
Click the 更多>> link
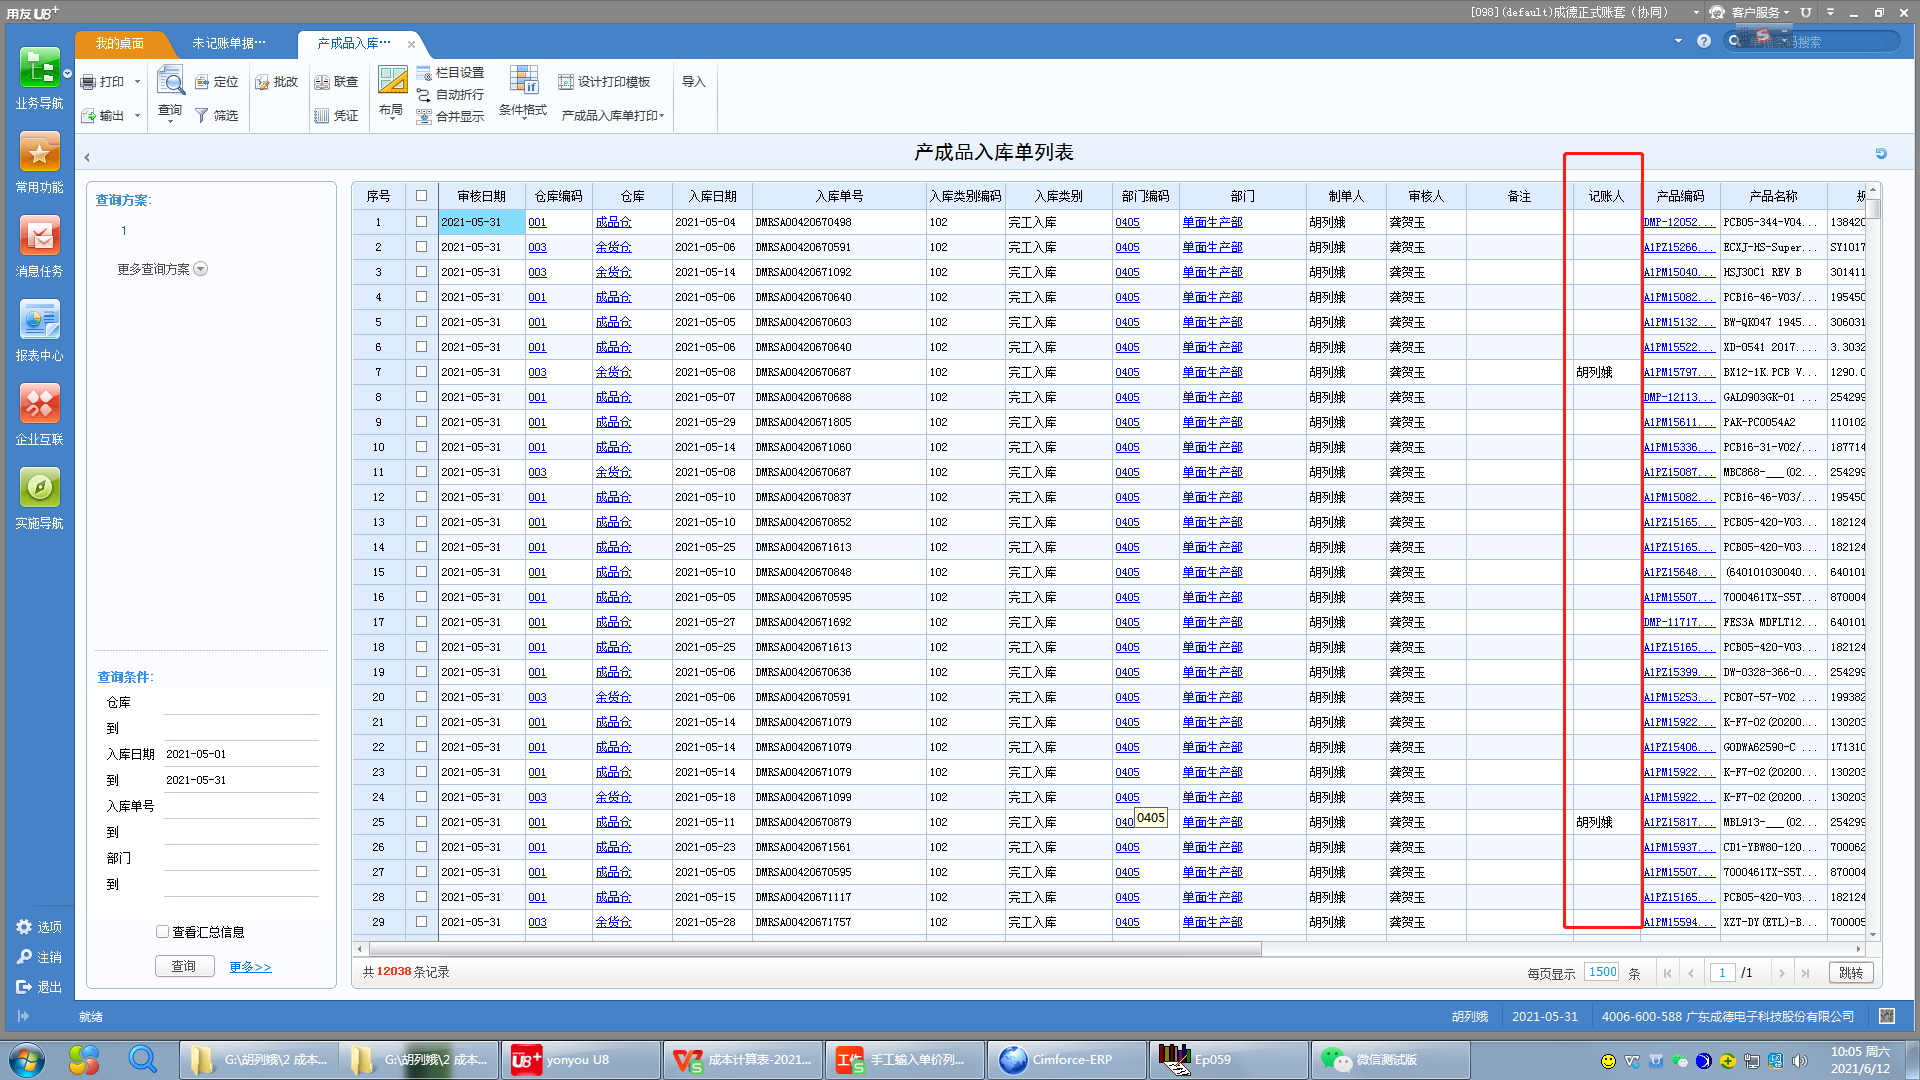250,967
